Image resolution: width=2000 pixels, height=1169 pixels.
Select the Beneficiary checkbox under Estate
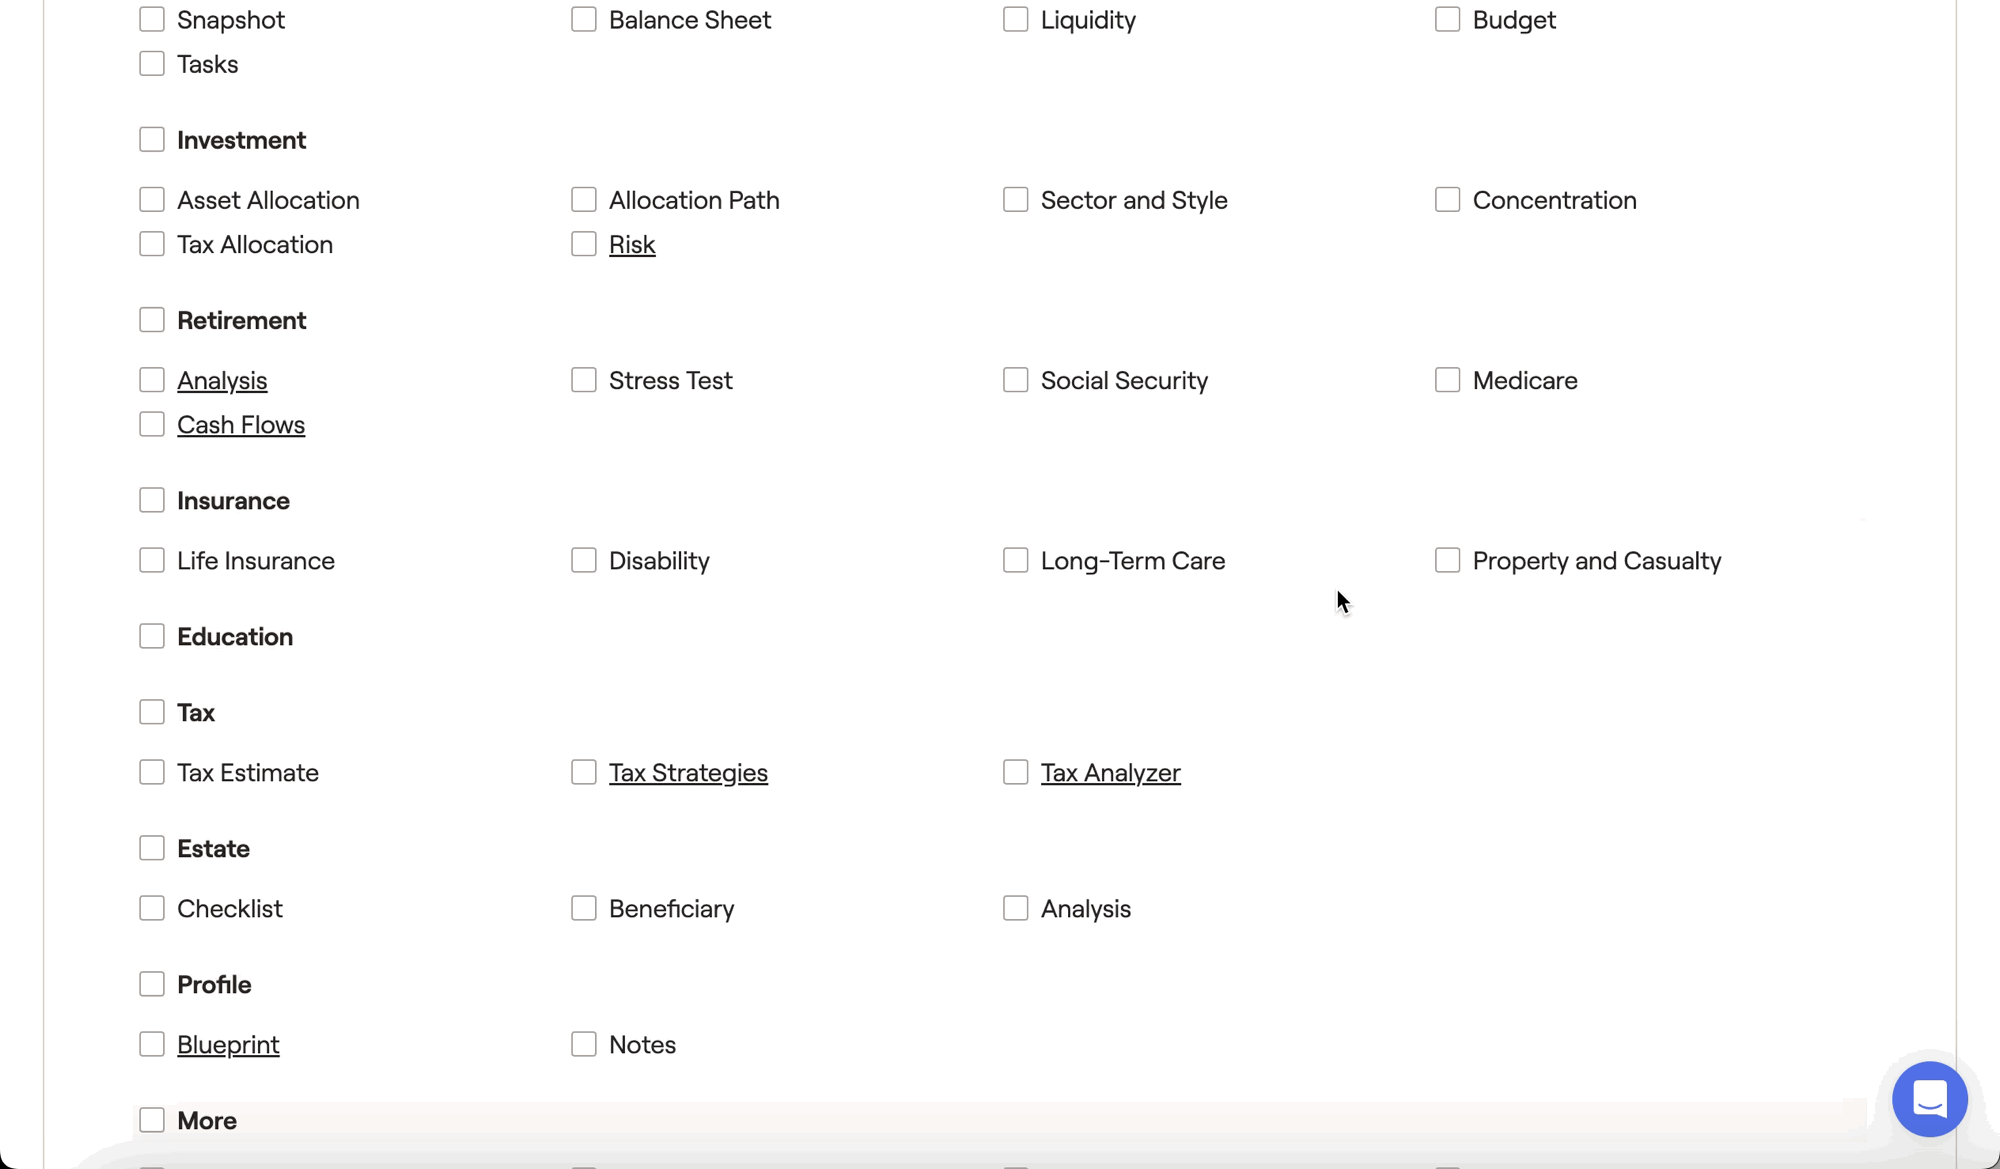point(584,908)
